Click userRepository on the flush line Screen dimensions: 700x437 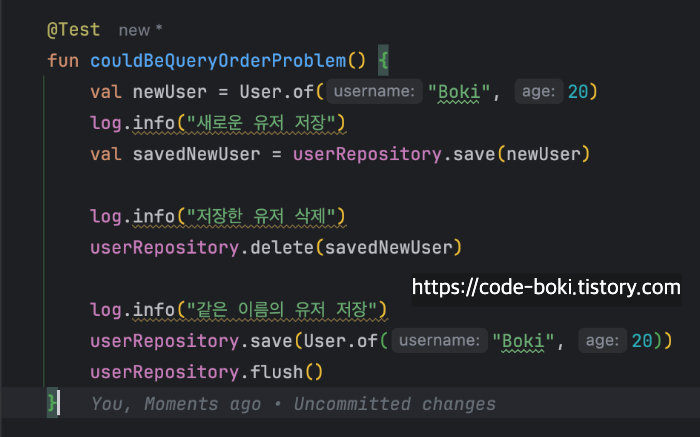[x=165, y=372]
